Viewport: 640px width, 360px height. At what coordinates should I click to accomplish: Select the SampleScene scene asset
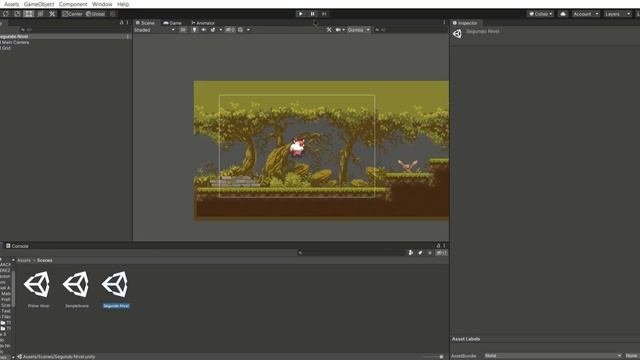[77, 289]
